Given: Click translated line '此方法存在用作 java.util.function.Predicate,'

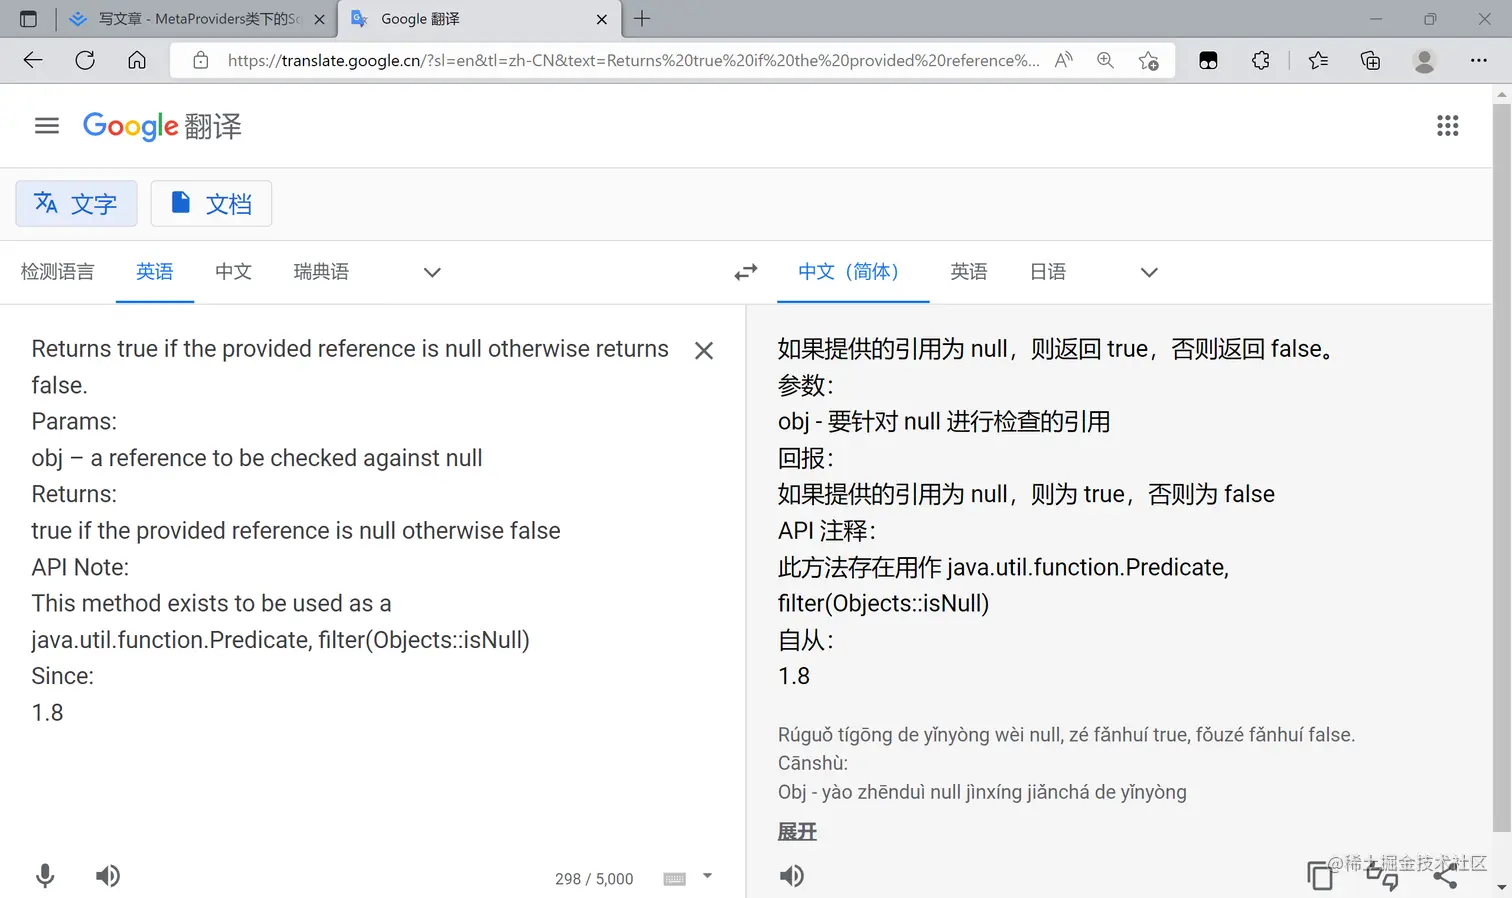Looking at the screenshot, I should [1004, 567].
